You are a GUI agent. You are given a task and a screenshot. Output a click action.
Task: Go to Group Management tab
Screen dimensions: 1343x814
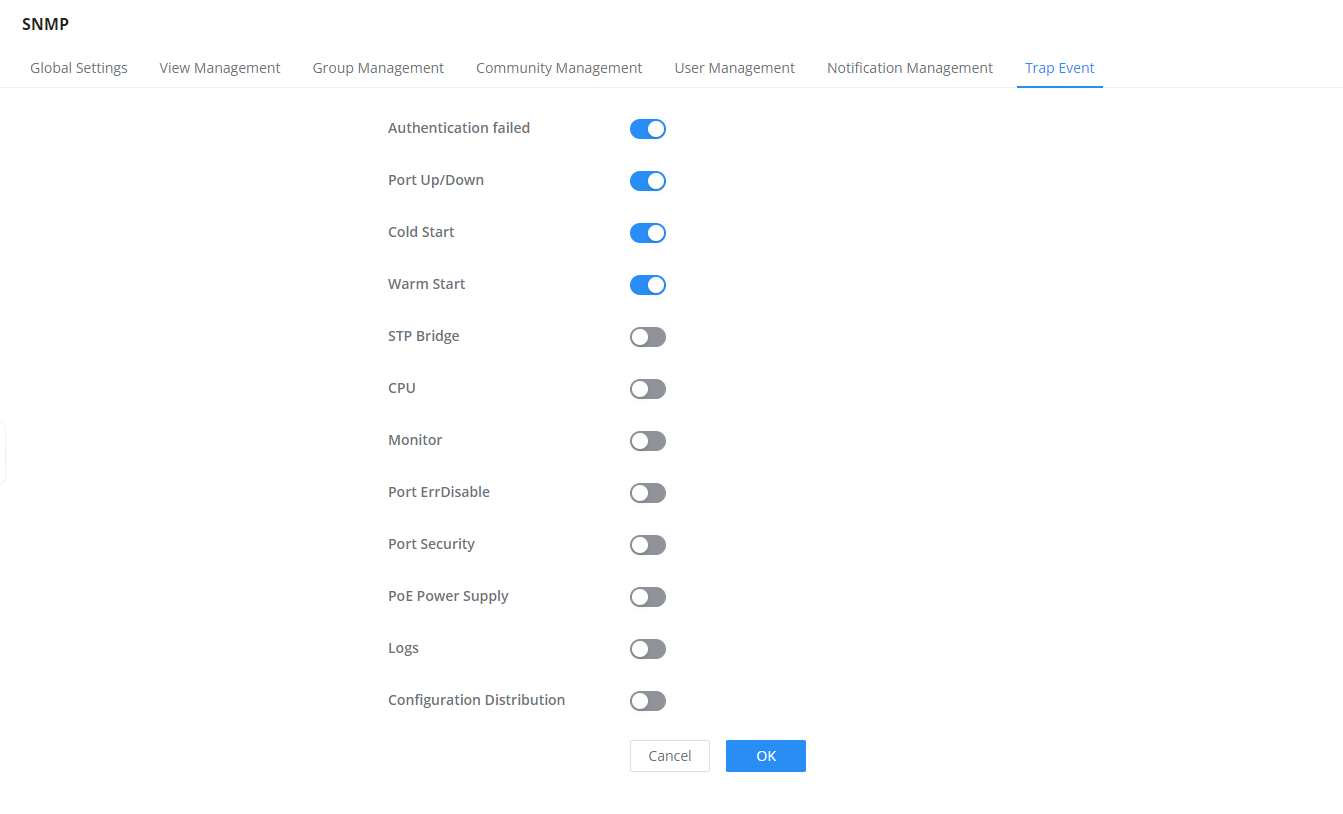tap(378, 68)
